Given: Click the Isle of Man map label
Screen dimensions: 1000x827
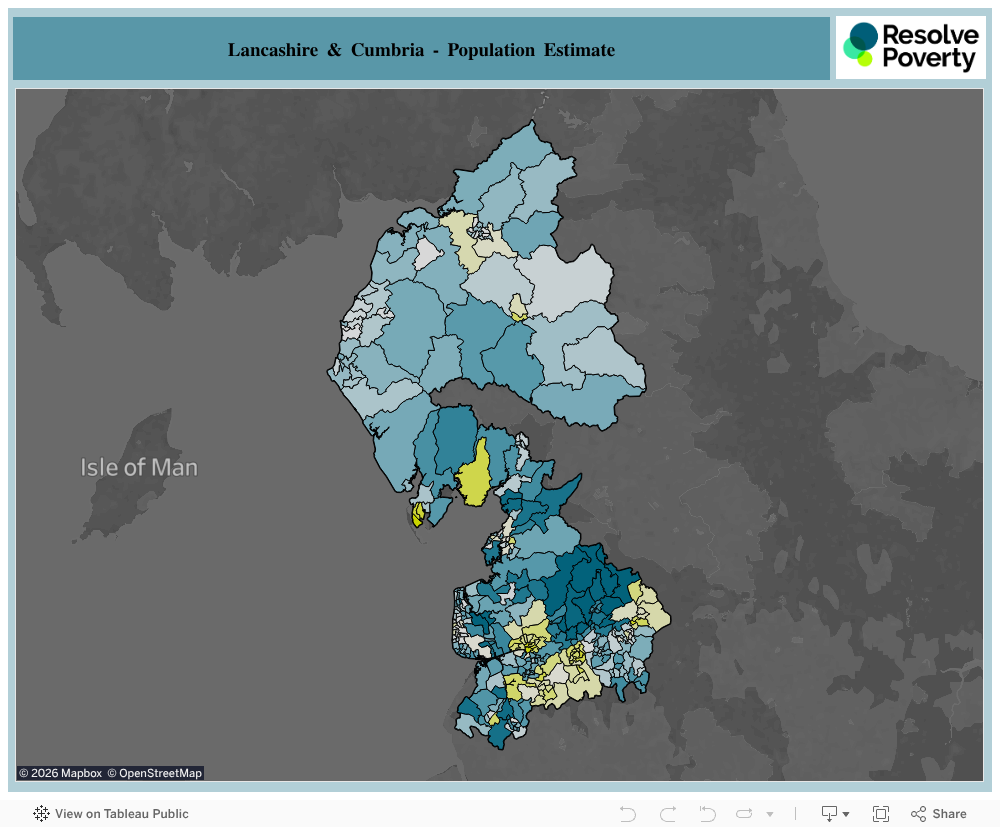Looking at the screenshot, I should tap(139, 467).
